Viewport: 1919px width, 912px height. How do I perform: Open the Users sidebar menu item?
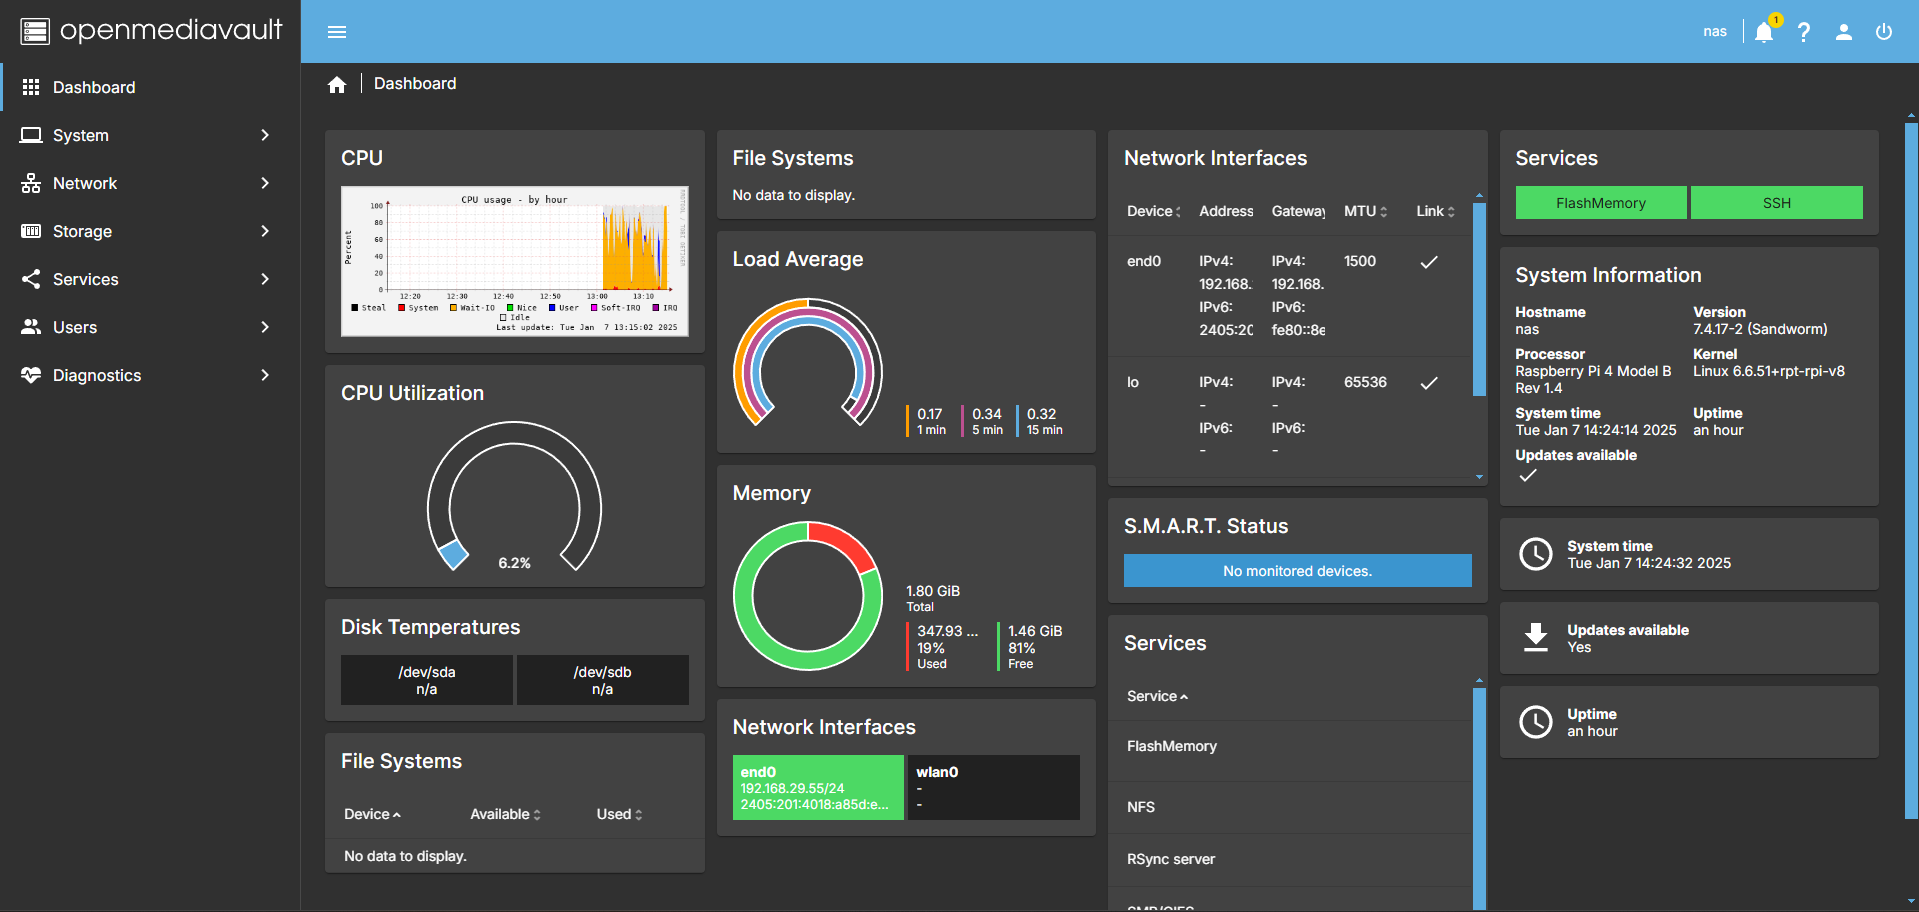tap(150, 327)
